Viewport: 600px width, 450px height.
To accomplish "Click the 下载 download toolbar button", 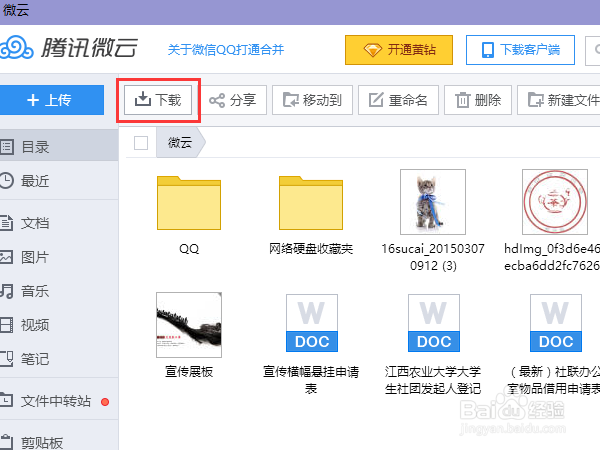I will point(158,100).
